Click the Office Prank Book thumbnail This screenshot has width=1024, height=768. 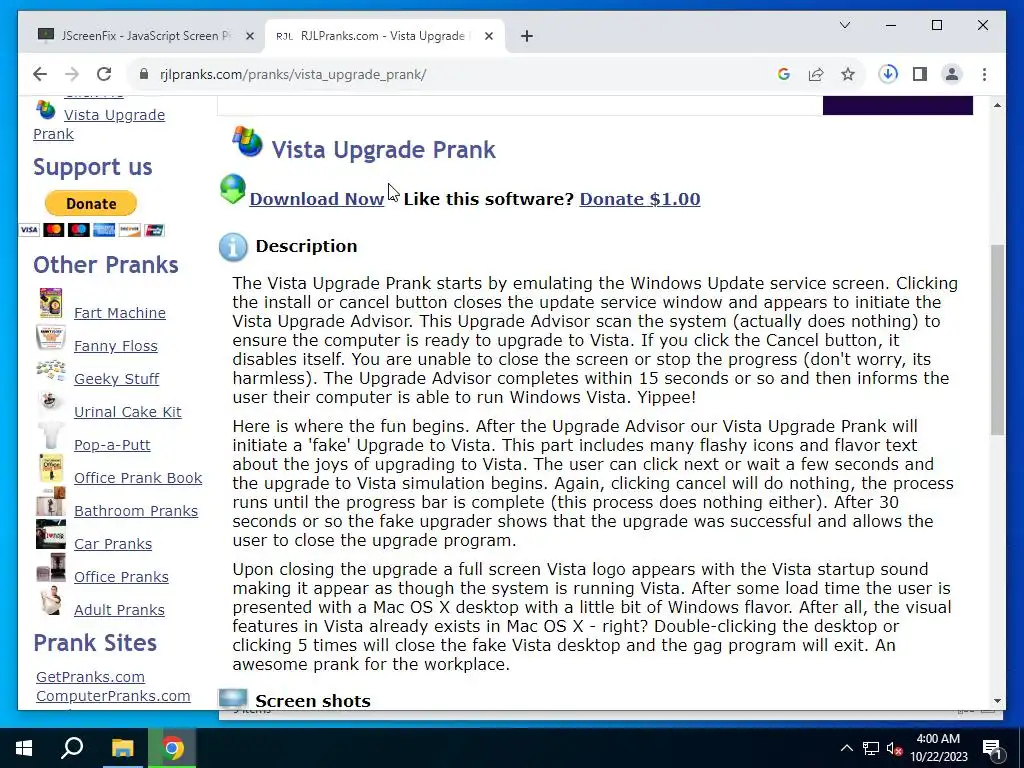(x=51, y=468)
